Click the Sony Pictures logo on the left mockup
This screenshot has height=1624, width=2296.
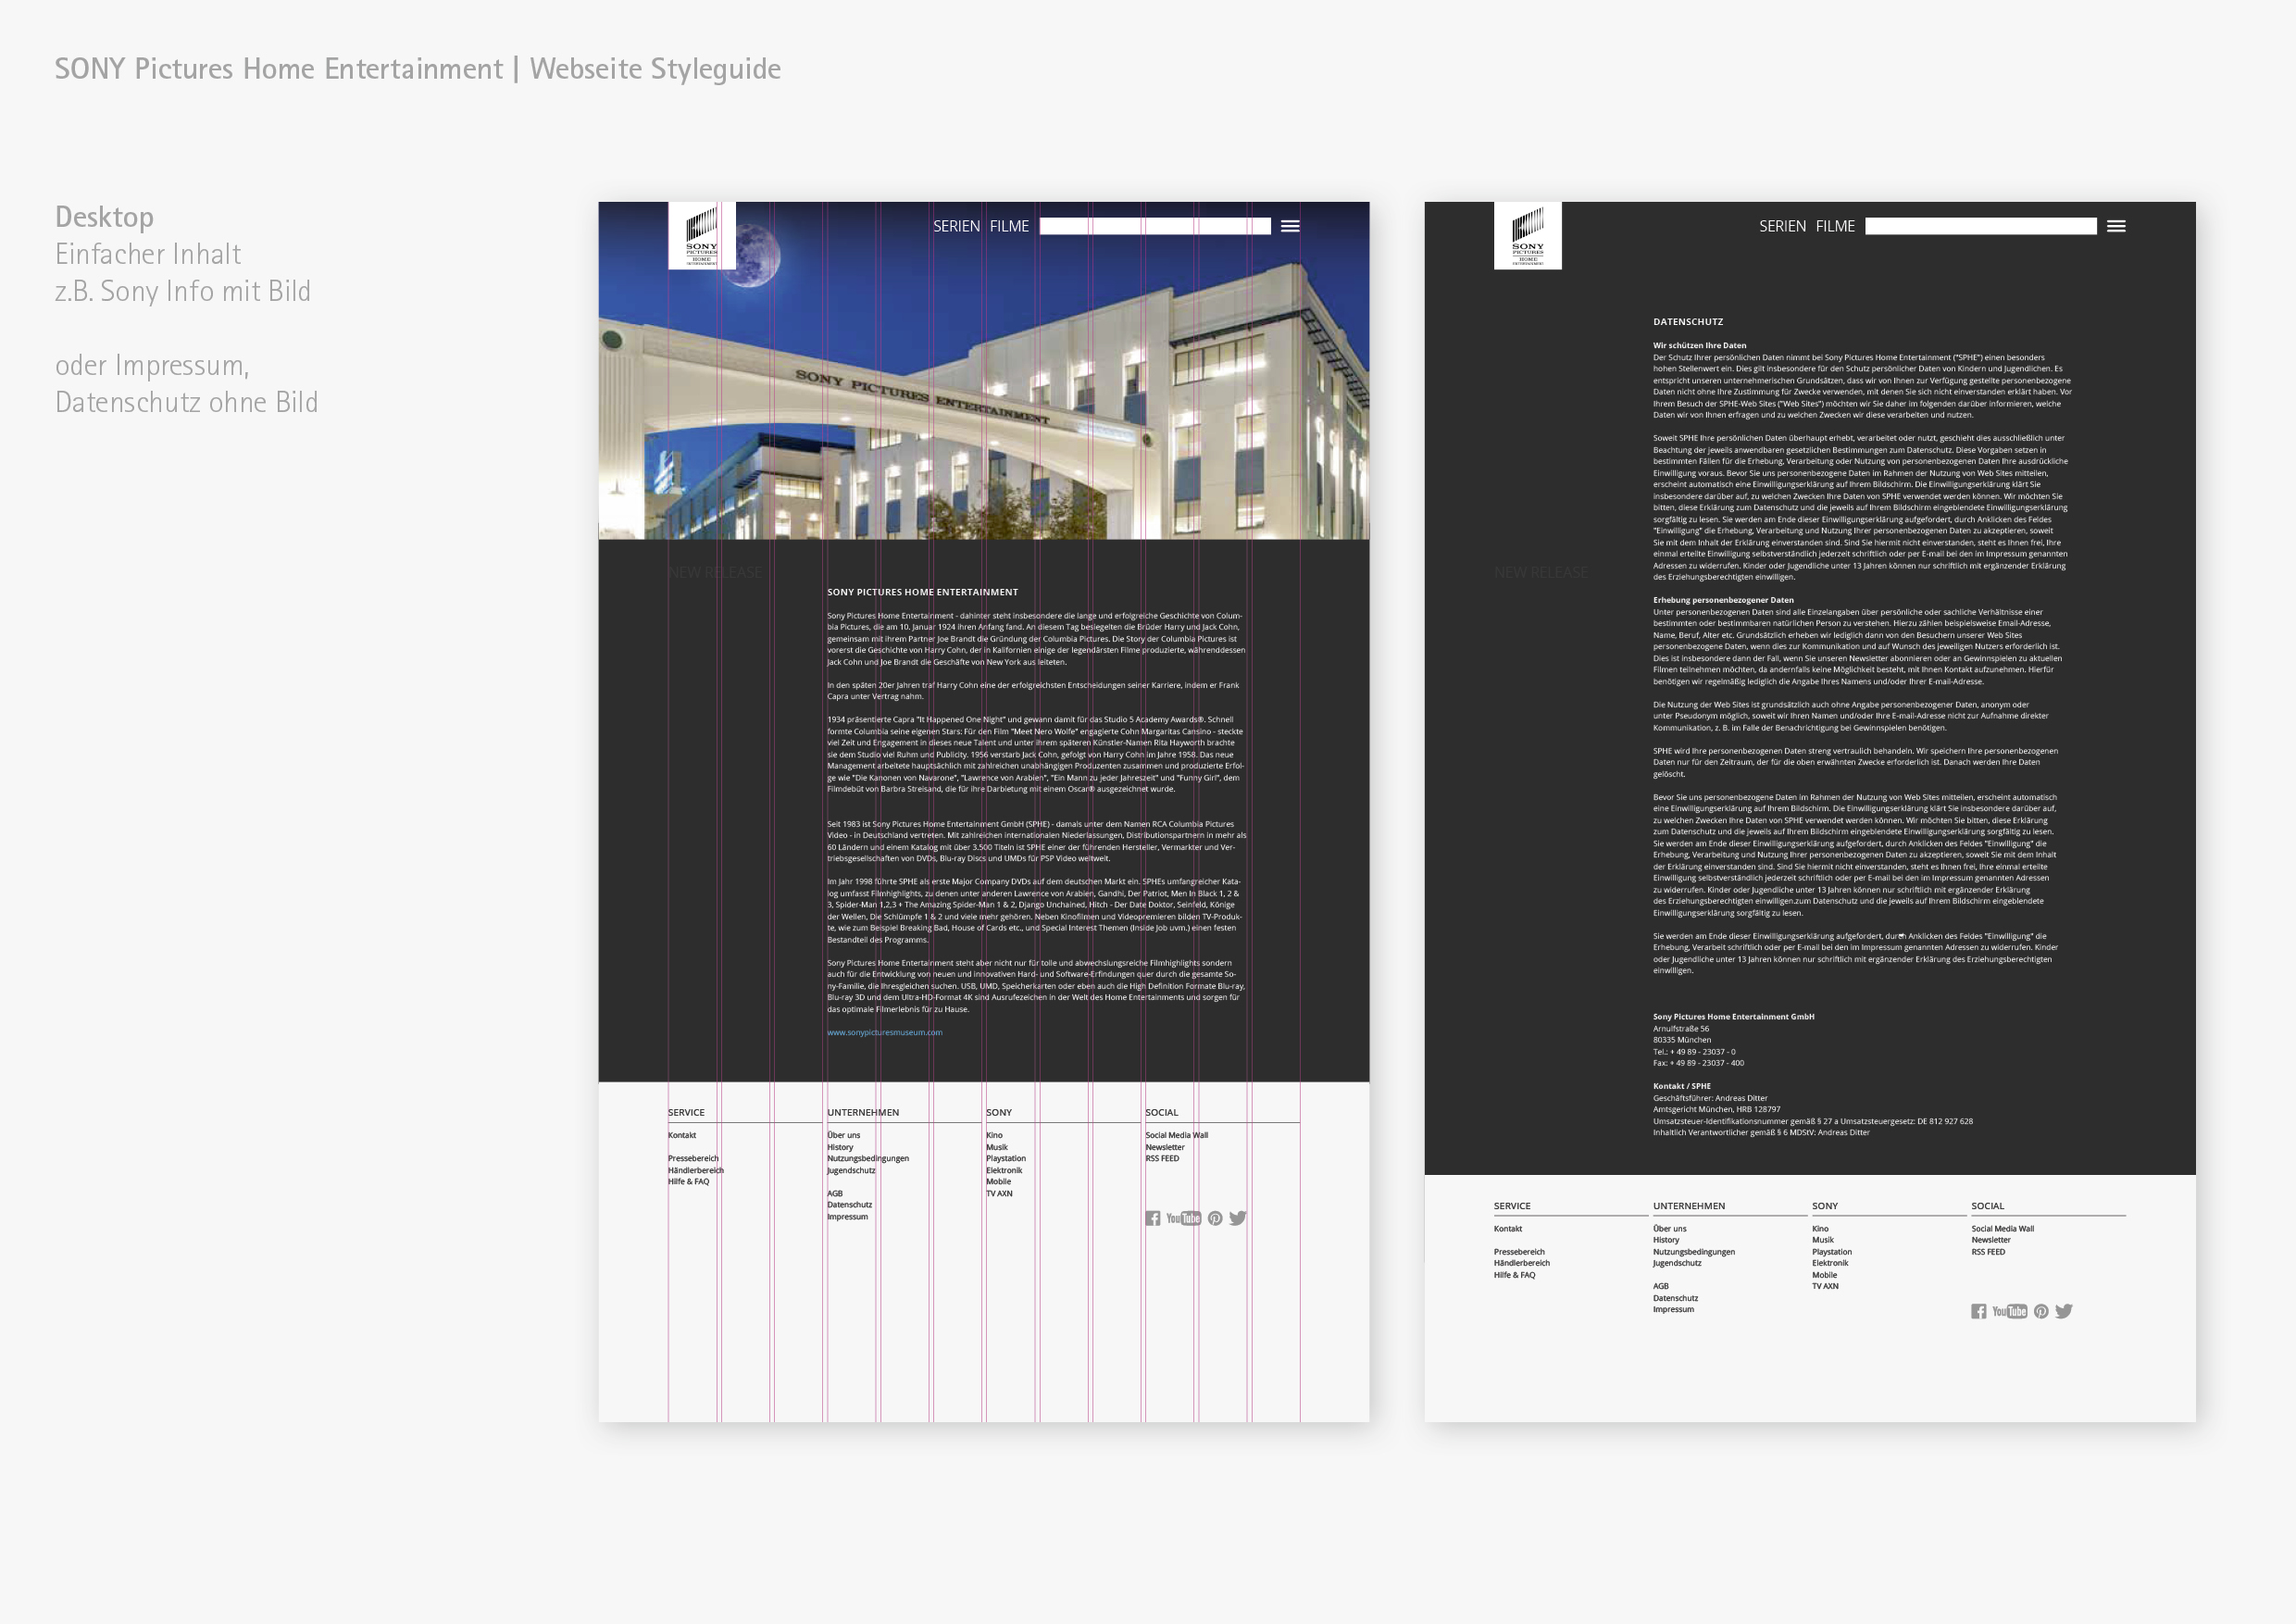(x=702, y=236)
